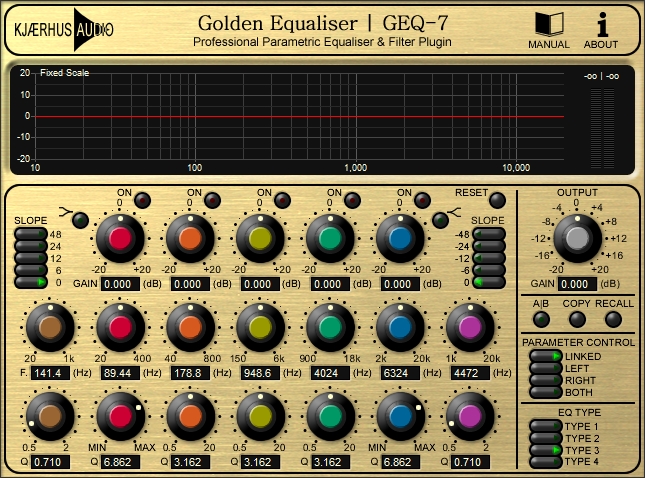
Task: Click the brown frequency knob
Action: click(x=50, y=327)
